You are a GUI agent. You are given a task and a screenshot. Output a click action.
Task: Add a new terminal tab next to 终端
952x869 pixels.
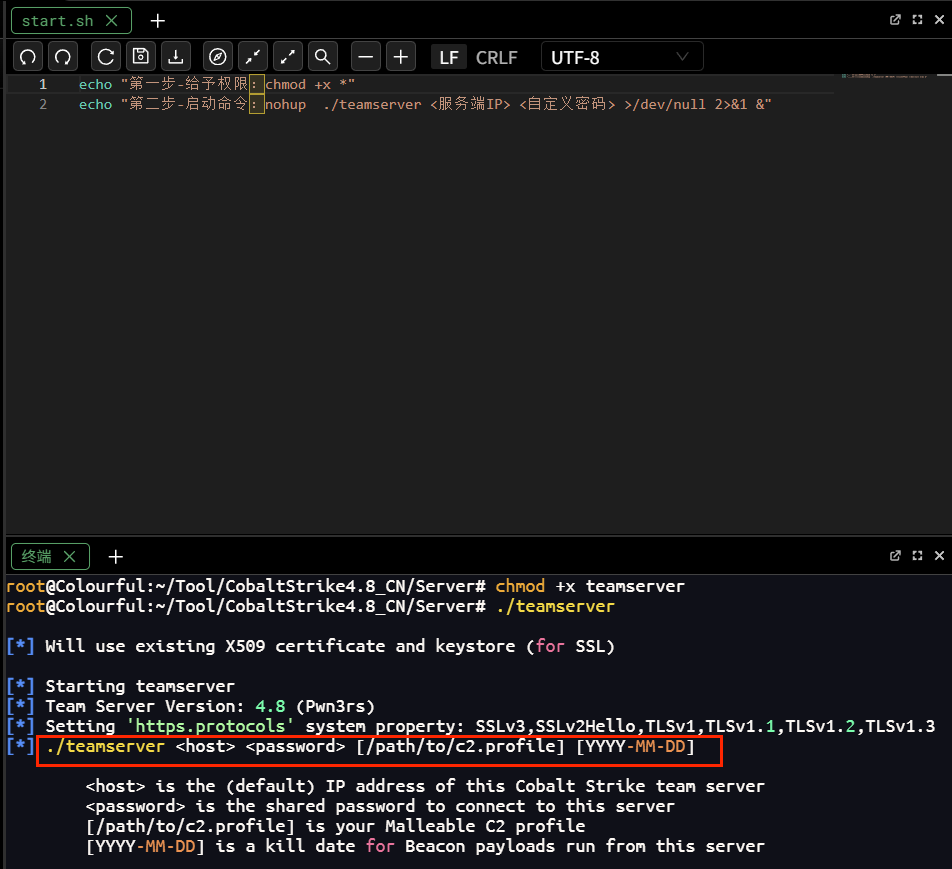click(x=115, y=556)
